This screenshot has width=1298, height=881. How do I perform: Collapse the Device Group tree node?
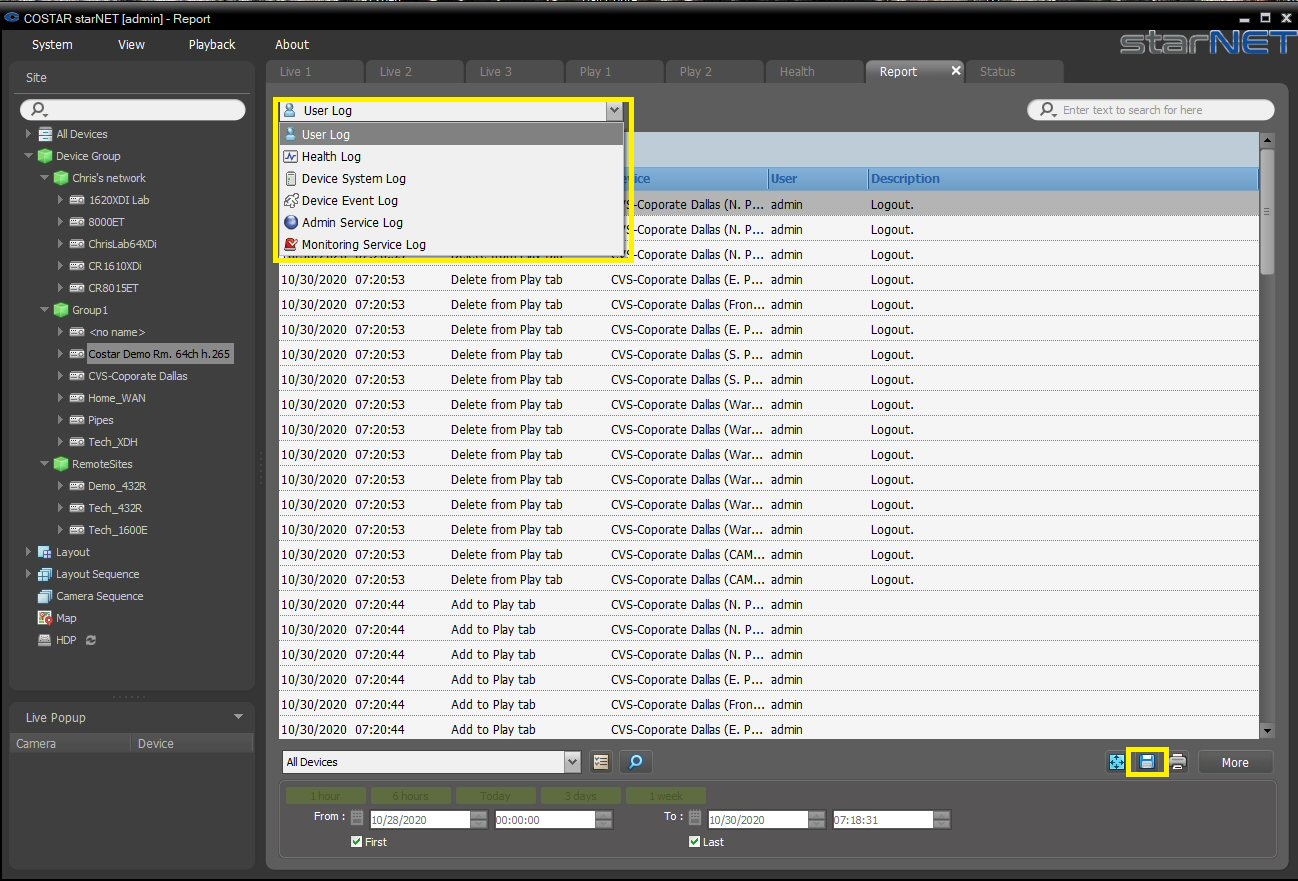(29, 156)
